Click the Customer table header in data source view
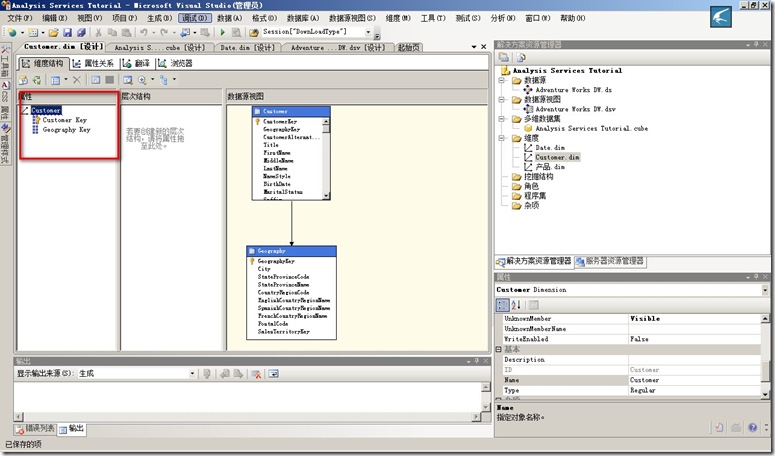The image size is (775, 456). [x=291, y=111]
